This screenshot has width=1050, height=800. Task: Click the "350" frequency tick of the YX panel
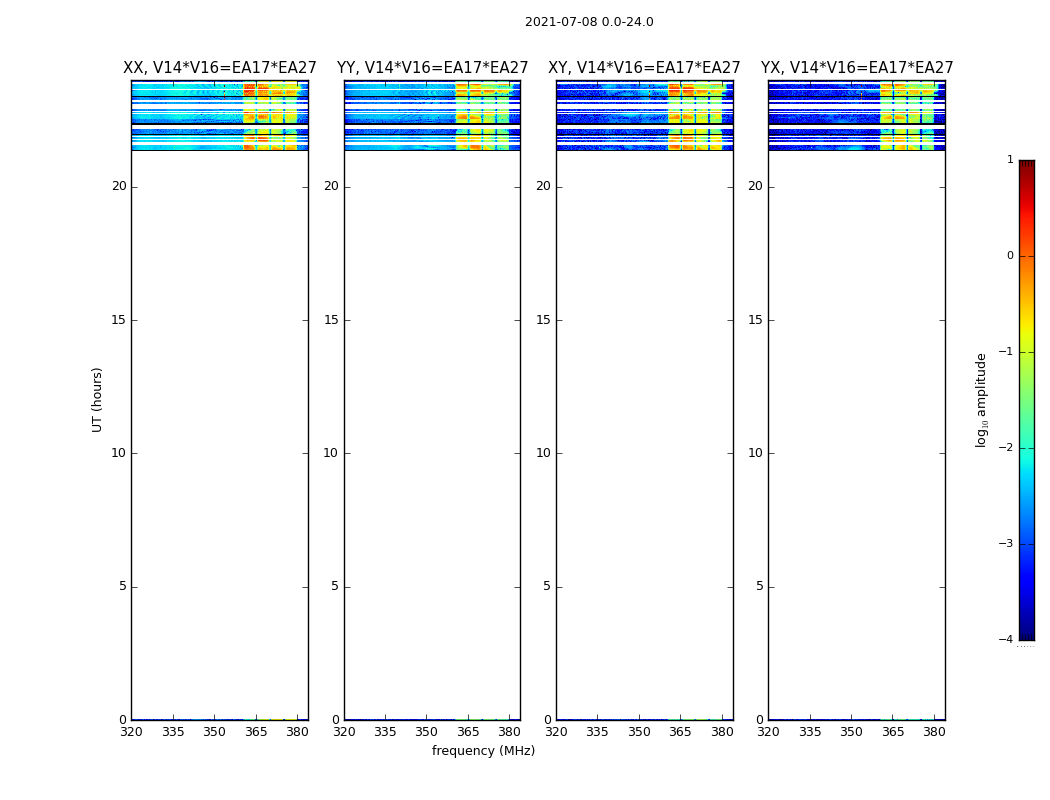coord(851,732)
